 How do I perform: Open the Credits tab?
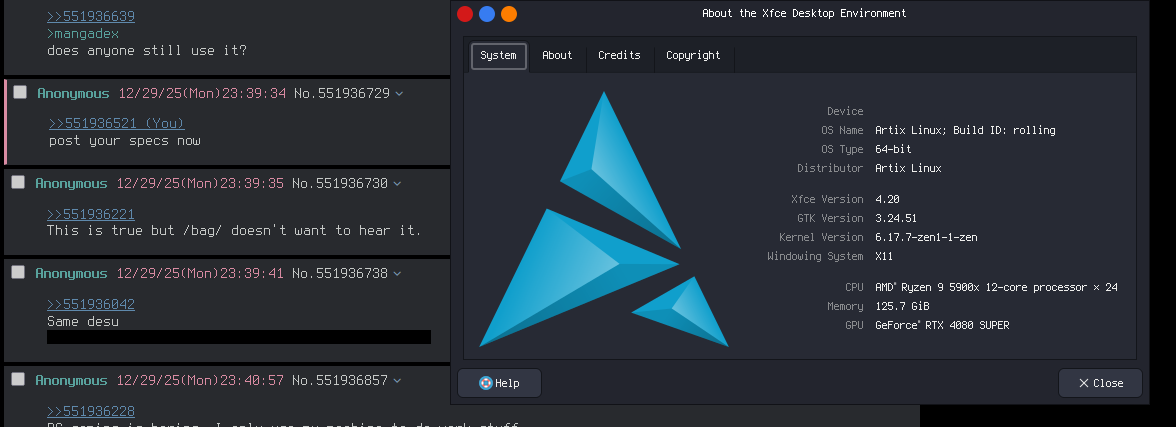click(x=619, y=56)
